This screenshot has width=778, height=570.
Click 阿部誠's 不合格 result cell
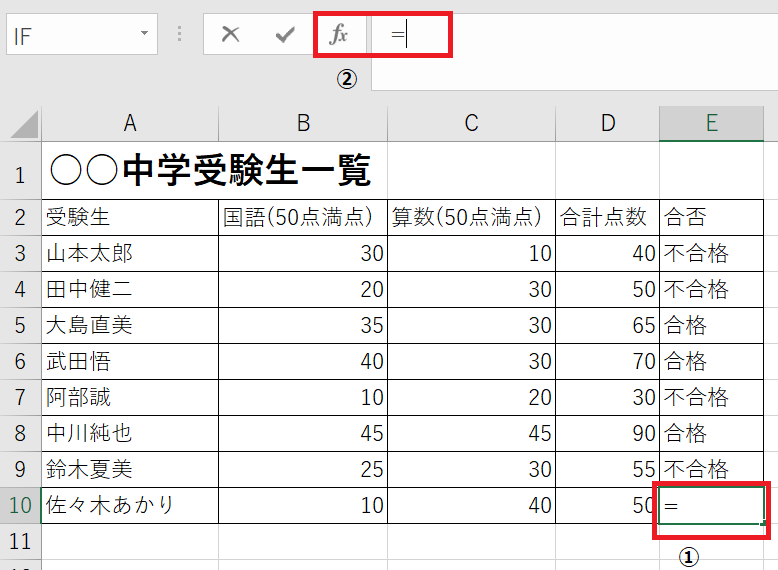pos(711,397)
